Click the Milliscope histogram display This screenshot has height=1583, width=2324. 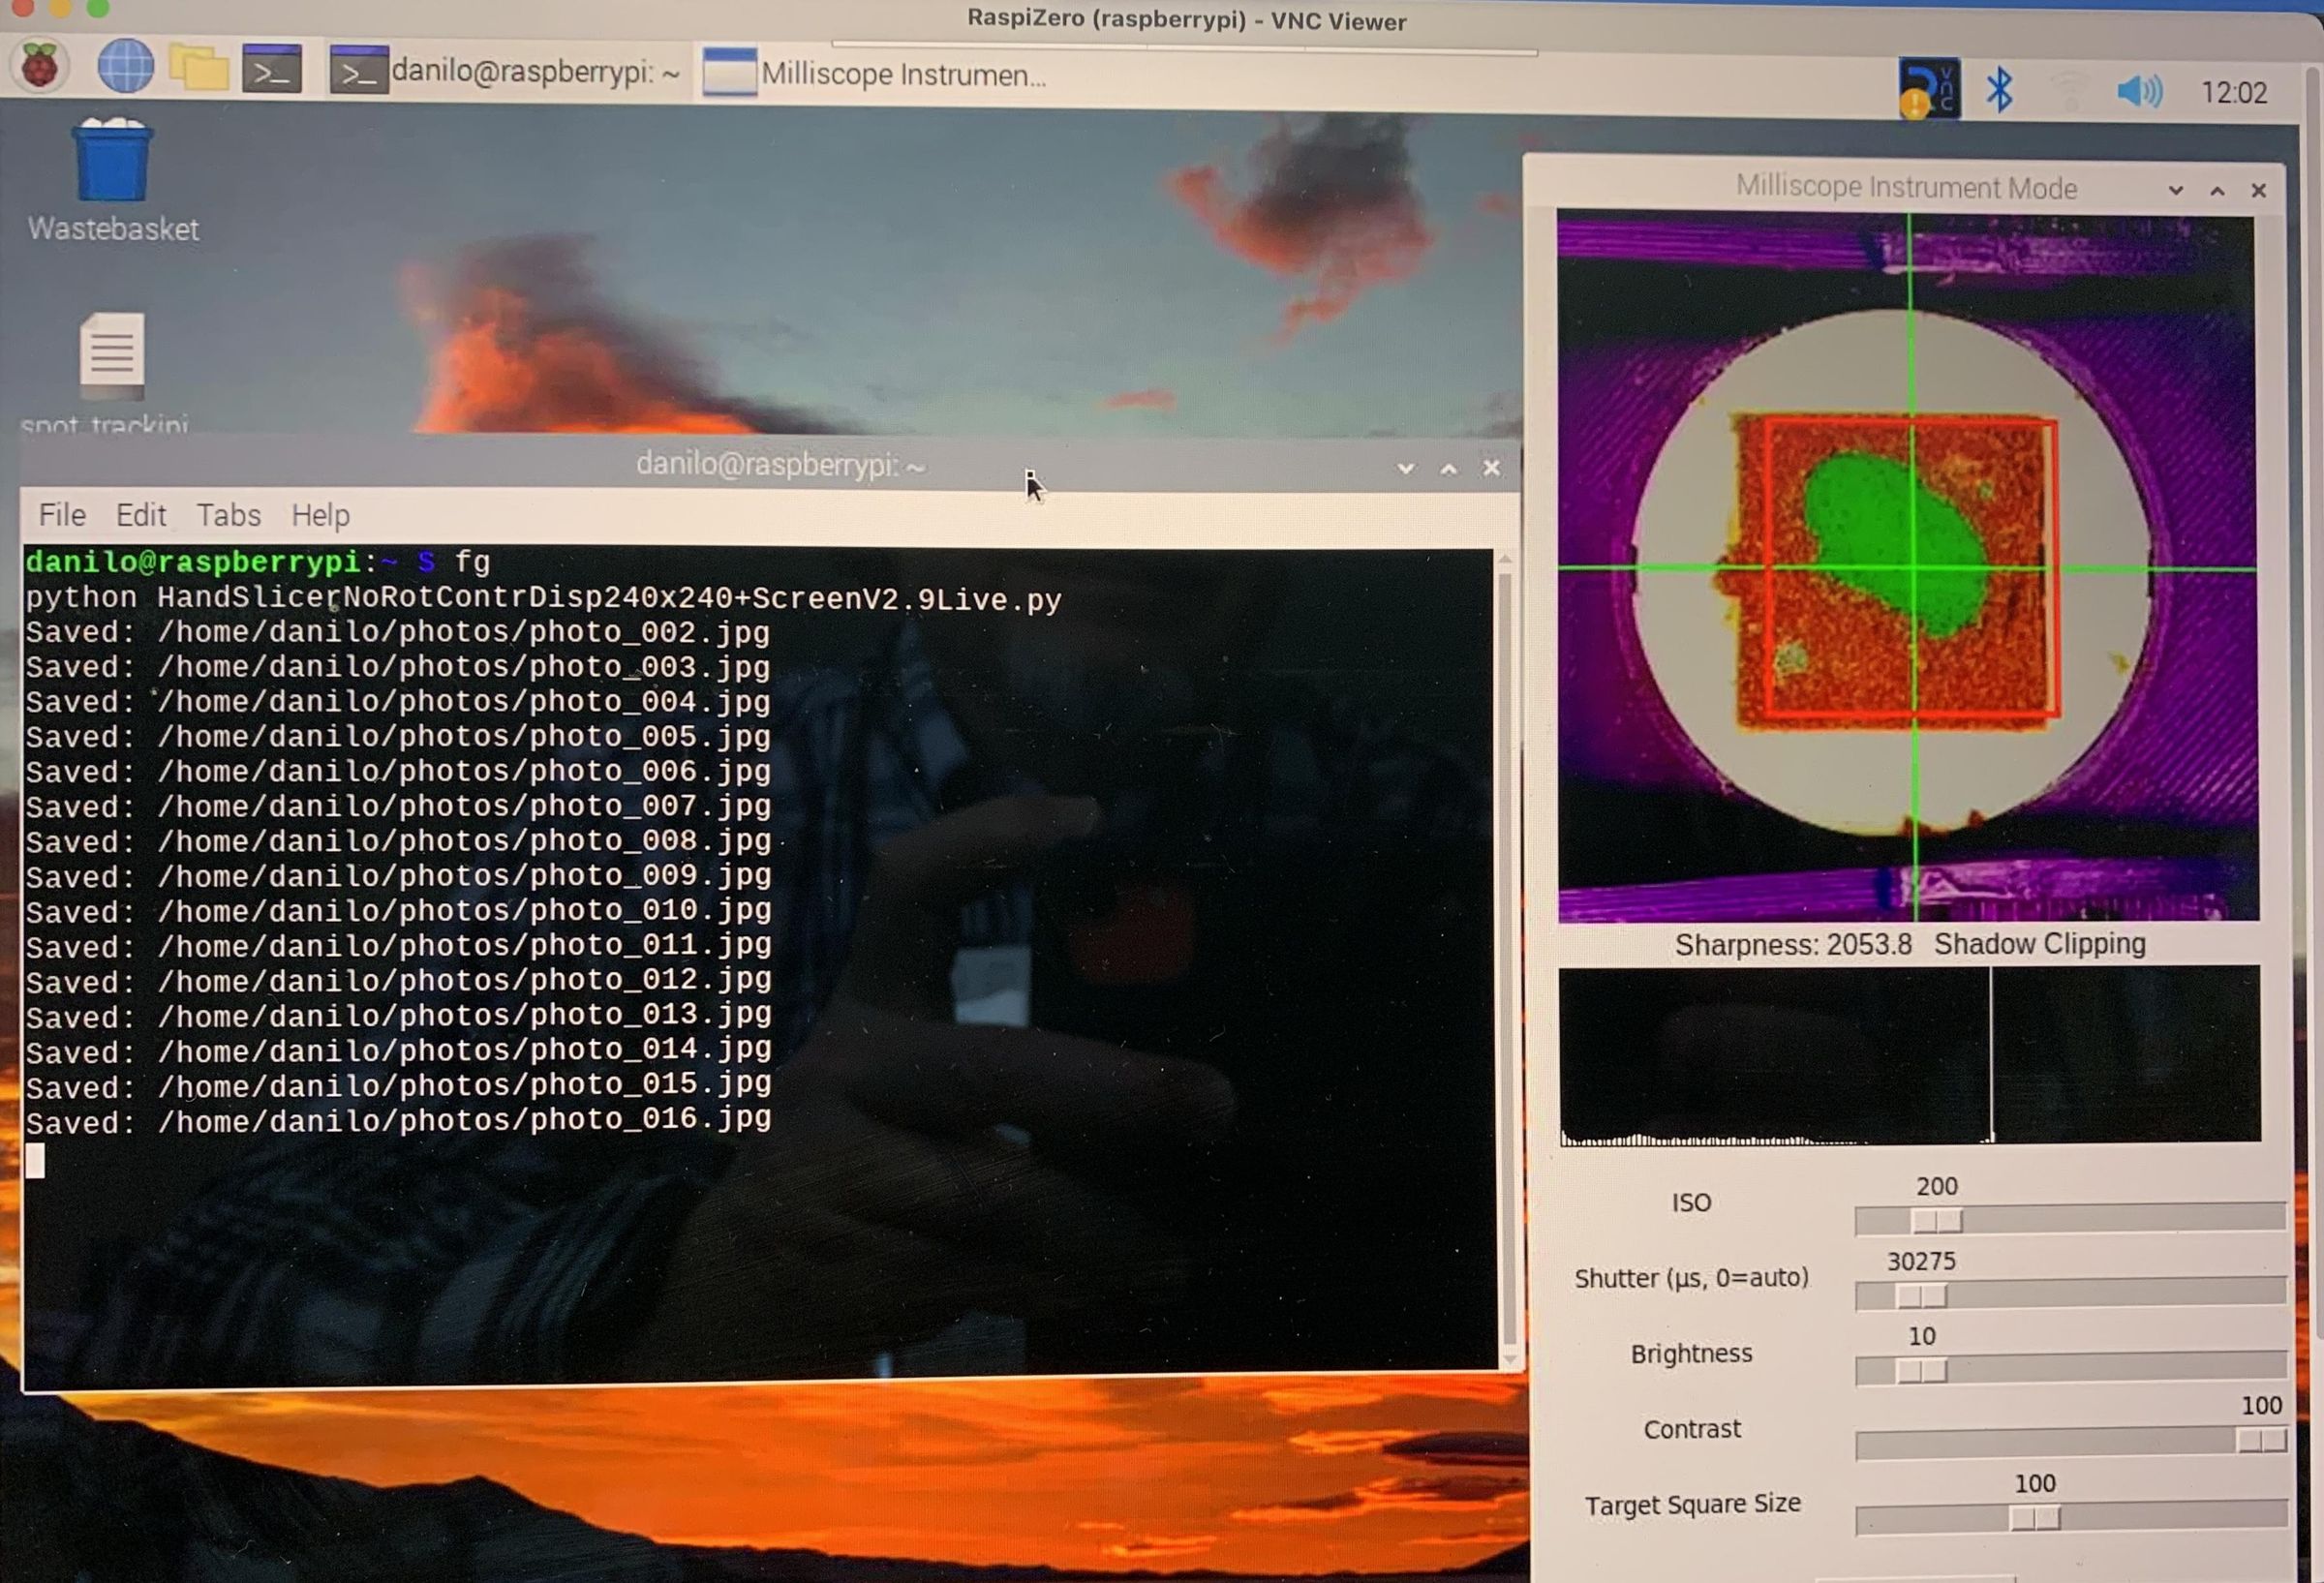pos(1909,1055)
